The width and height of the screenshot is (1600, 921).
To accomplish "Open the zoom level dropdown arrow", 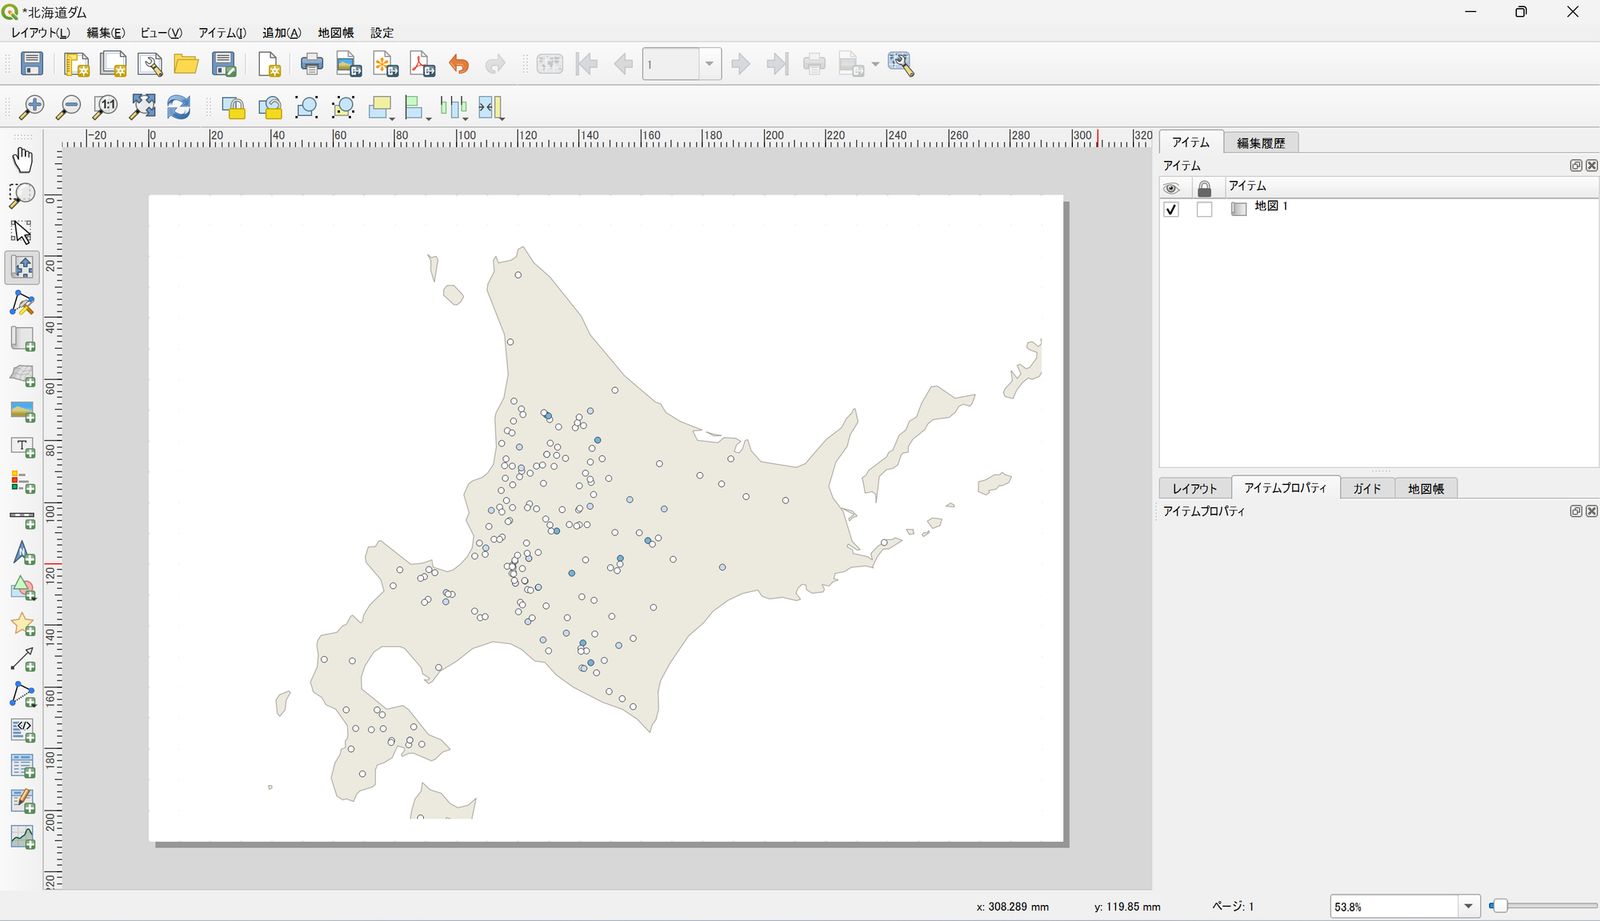I will click(1468, 906).
